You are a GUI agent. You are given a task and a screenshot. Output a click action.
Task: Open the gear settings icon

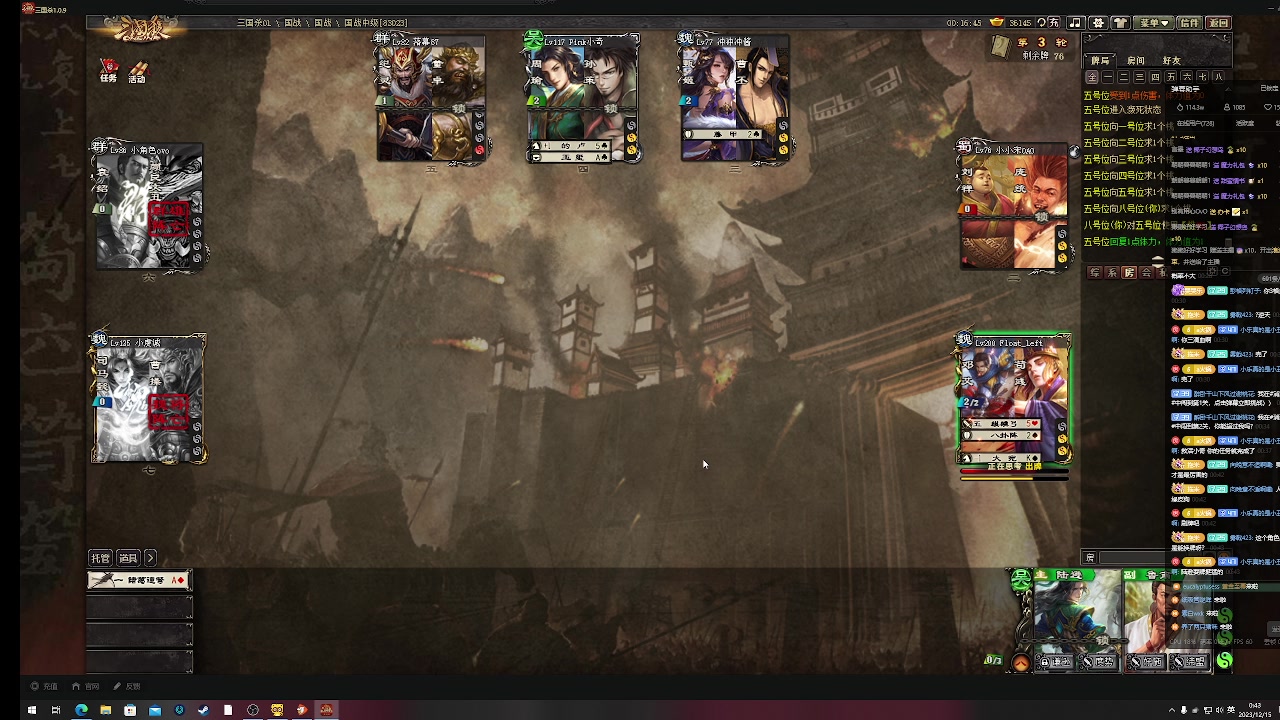click(x=1098, y=22)
